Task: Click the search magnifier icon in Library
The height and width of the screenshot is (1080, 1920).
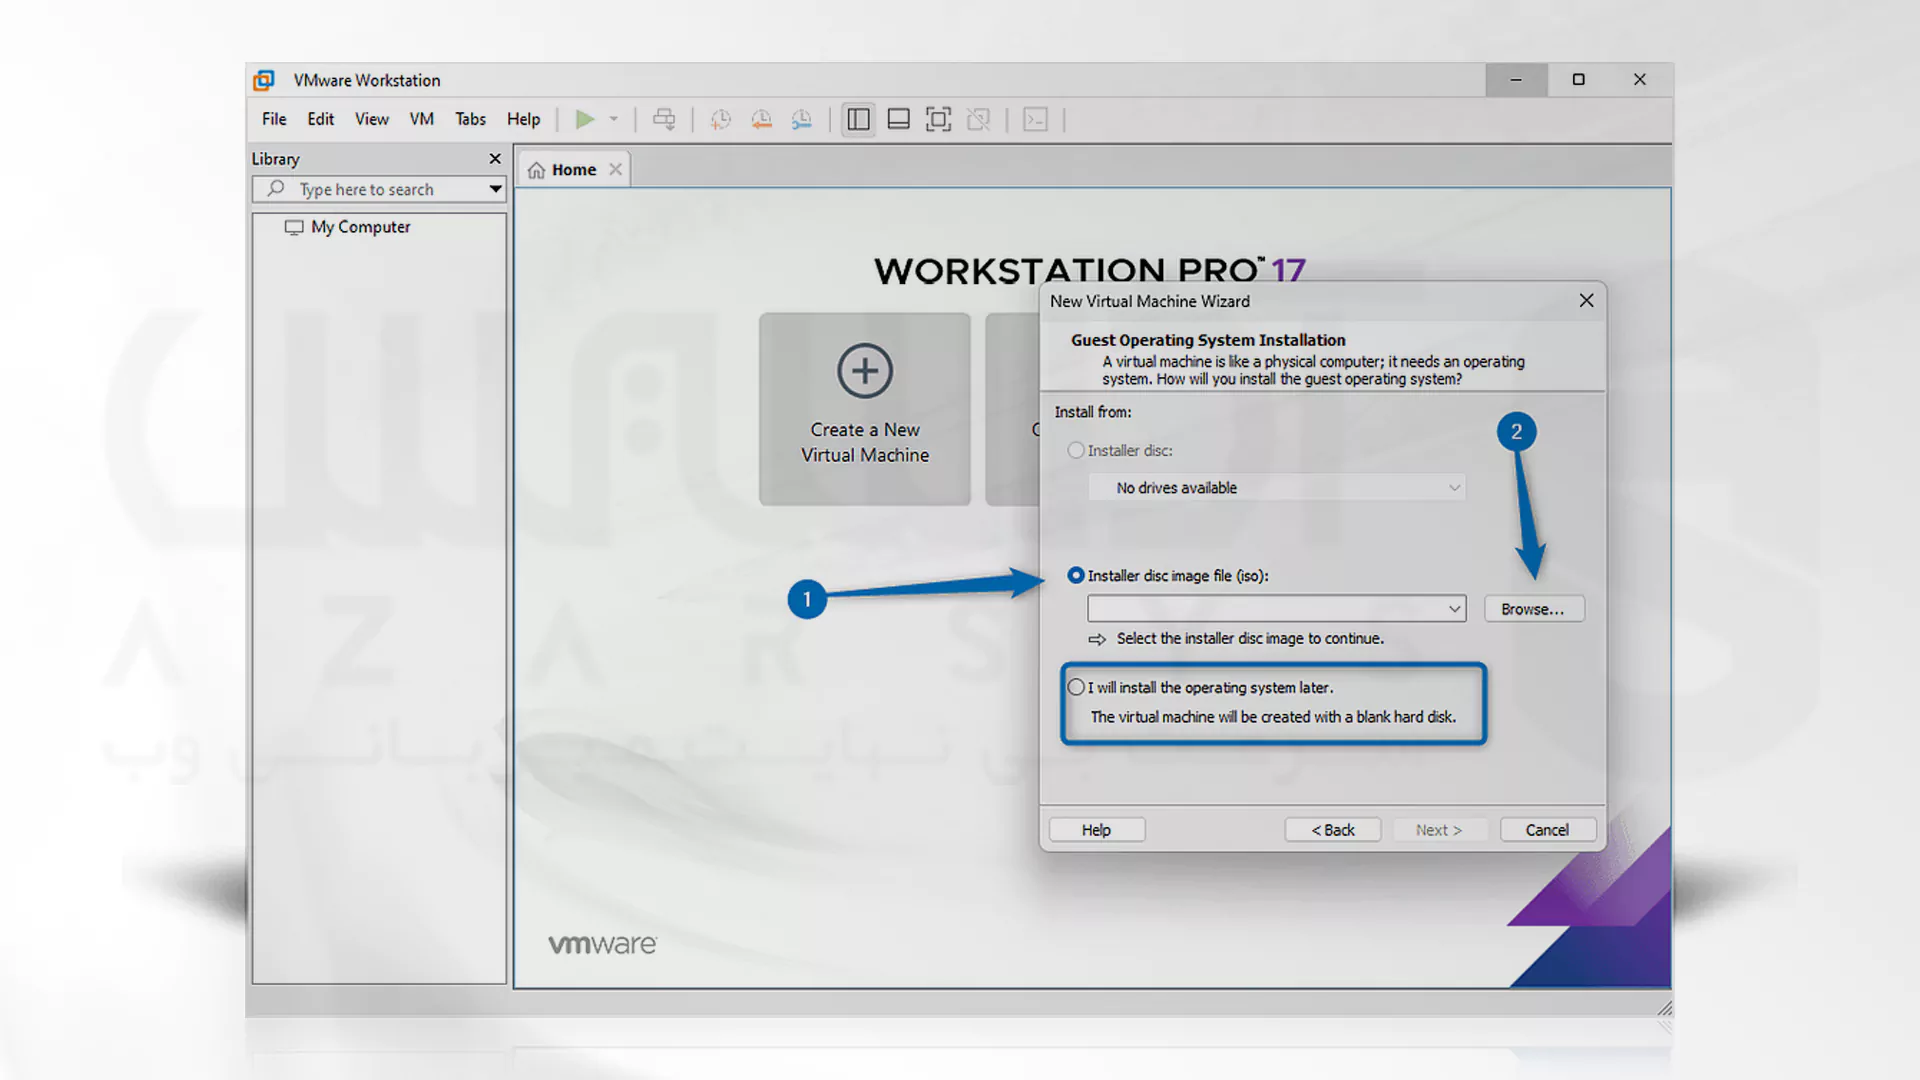Action: pos(275,189)
